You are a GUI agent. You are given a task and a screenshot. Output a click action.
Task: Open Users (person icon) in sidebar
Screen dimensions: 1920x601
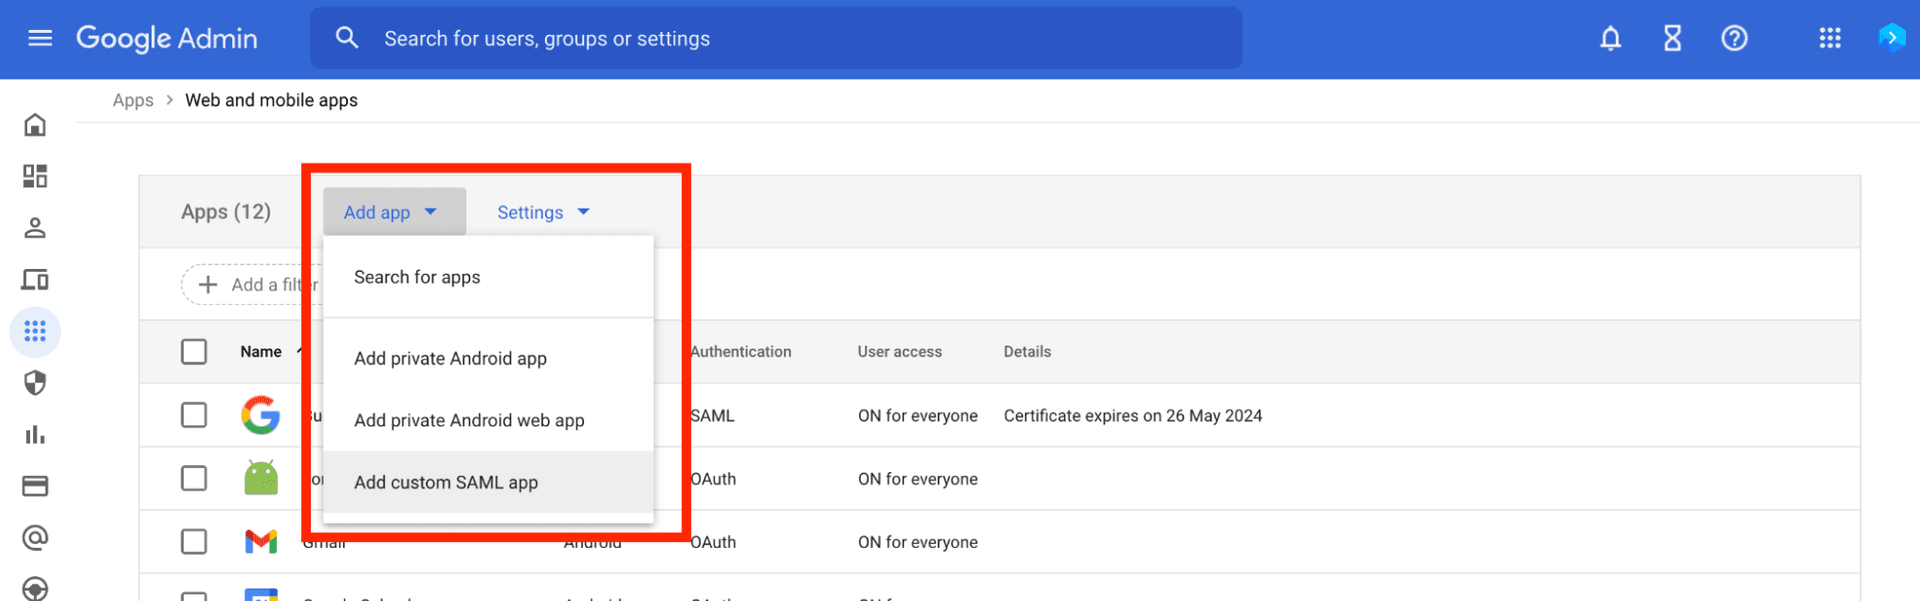pos(35,228)
